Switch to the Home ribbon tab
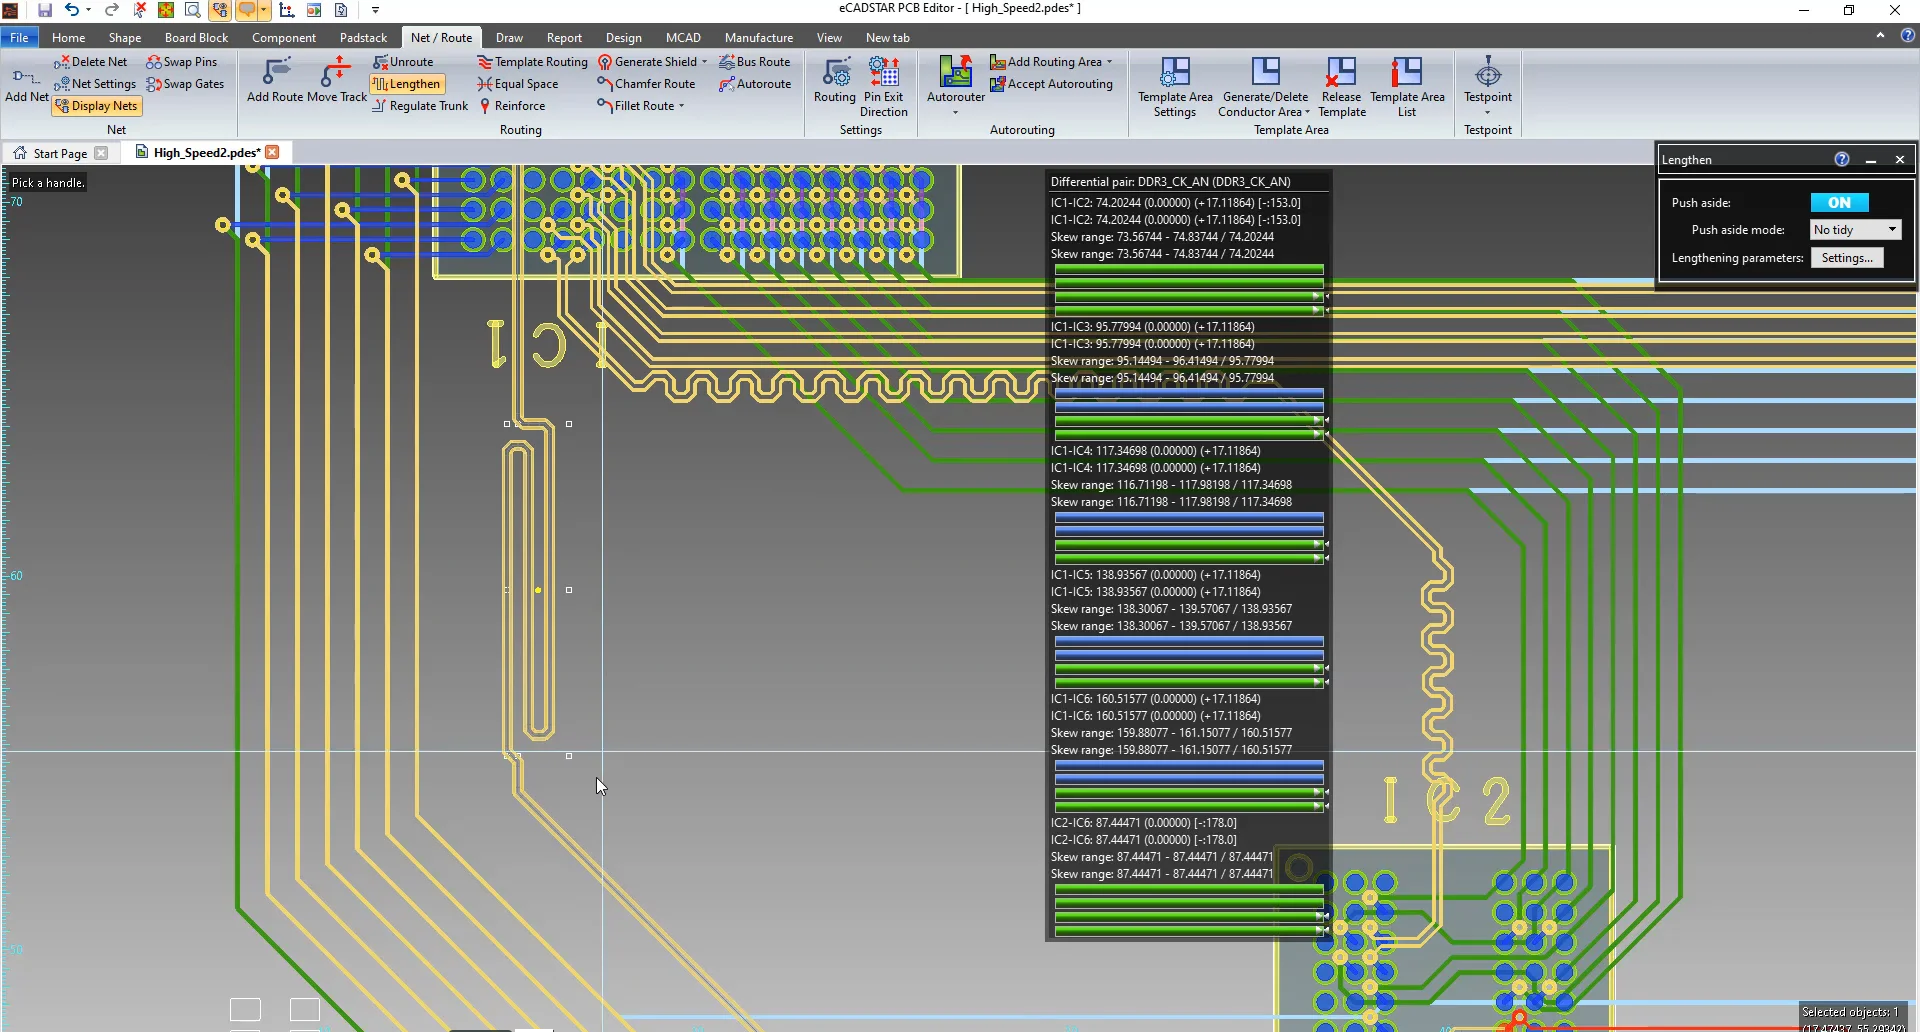Viewport: 1920px width, 1032px height. [x=68, y=37]
